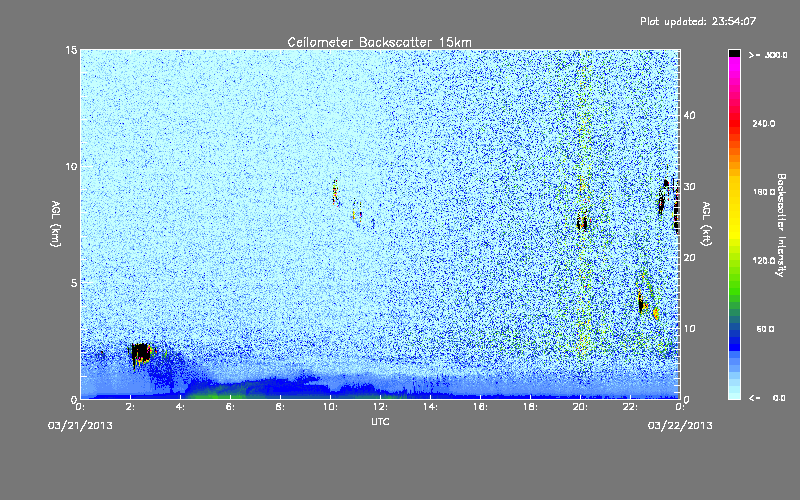This screenshot has height=500, width=800.
Task: Click the '6:' time tick label
Action: [230, 407]
